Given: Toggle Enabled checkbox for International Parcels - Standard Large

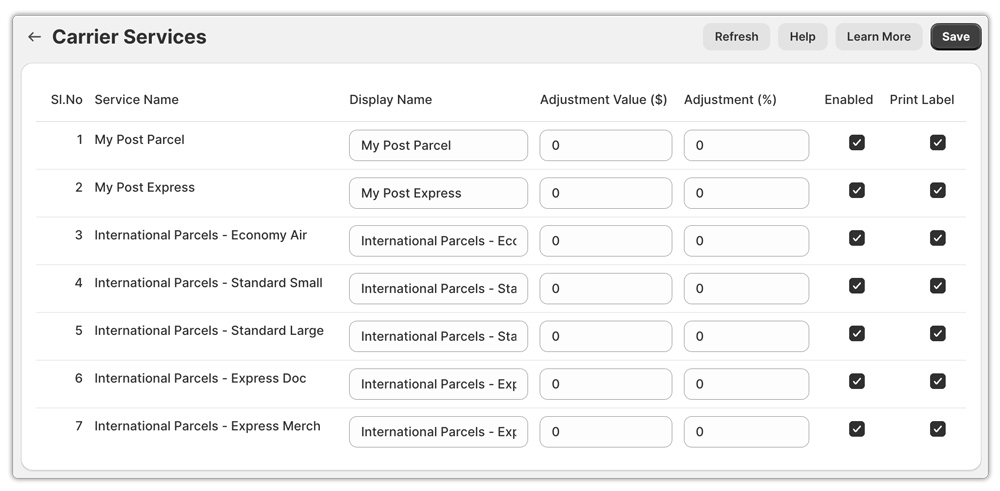Looking at the screenshot, I should click(x=857, y=334).
